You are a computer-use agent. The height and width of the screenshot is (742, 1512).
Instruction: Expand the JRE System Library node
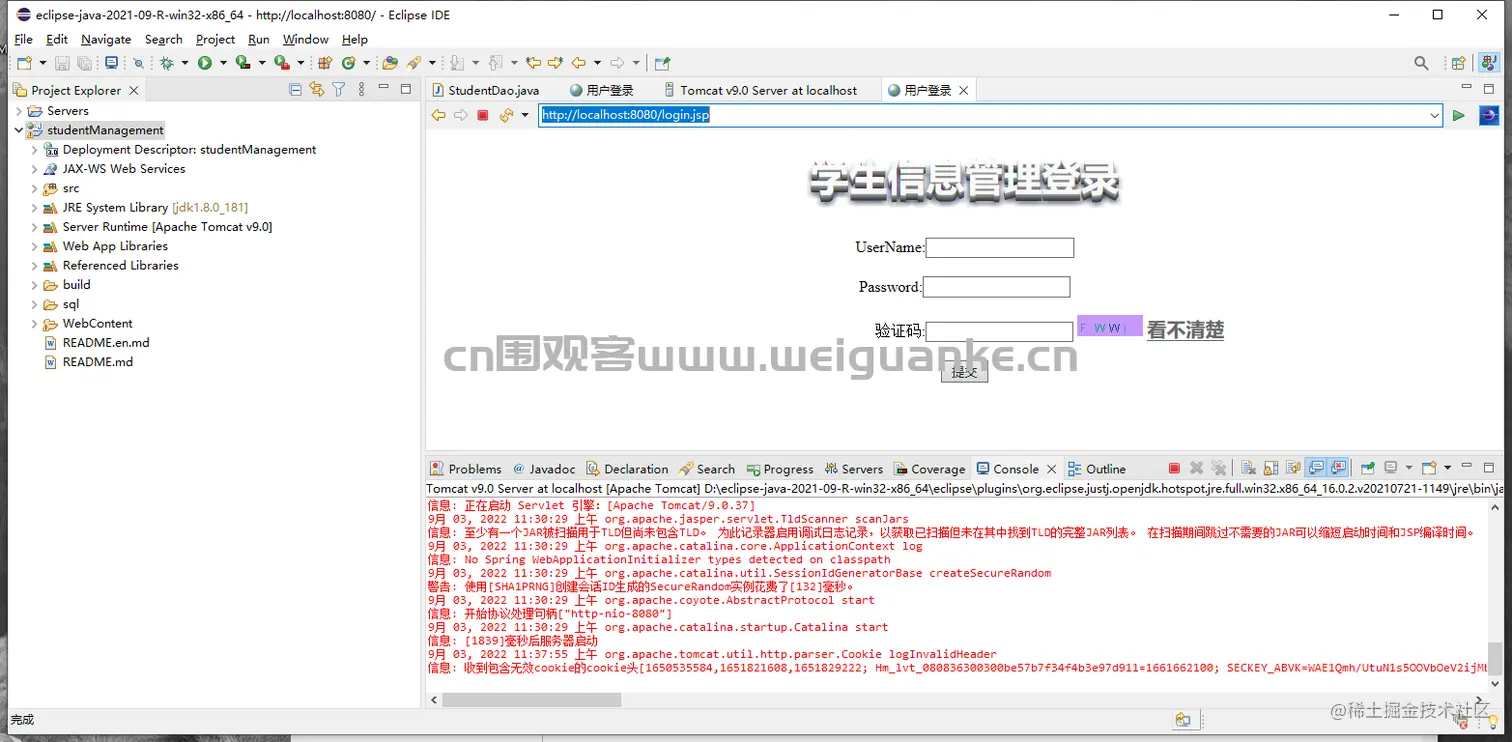click(34, 207)
